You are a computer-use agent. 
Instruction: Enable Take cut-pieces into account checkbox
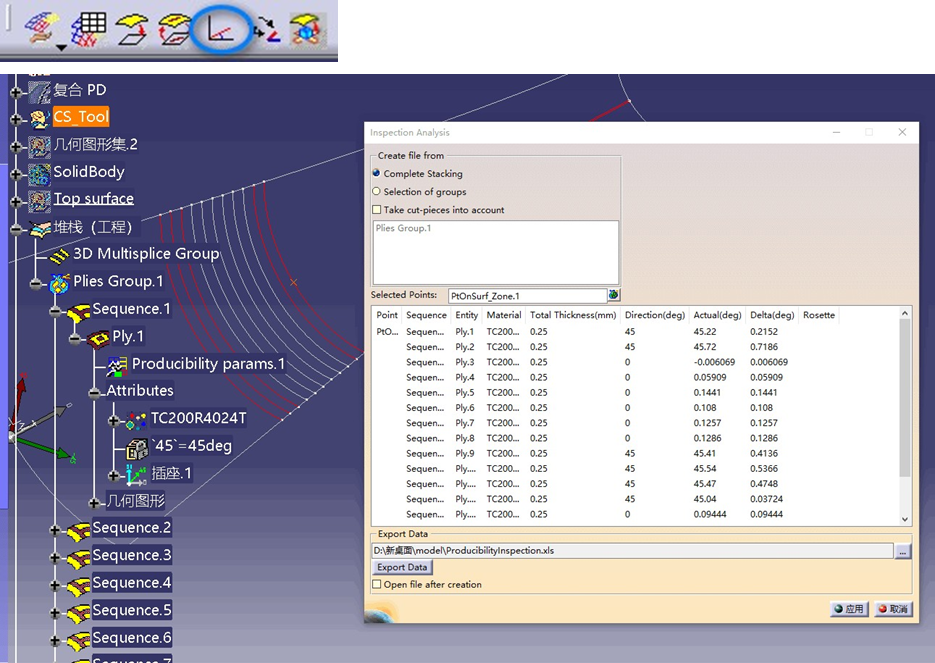[376, 209]
